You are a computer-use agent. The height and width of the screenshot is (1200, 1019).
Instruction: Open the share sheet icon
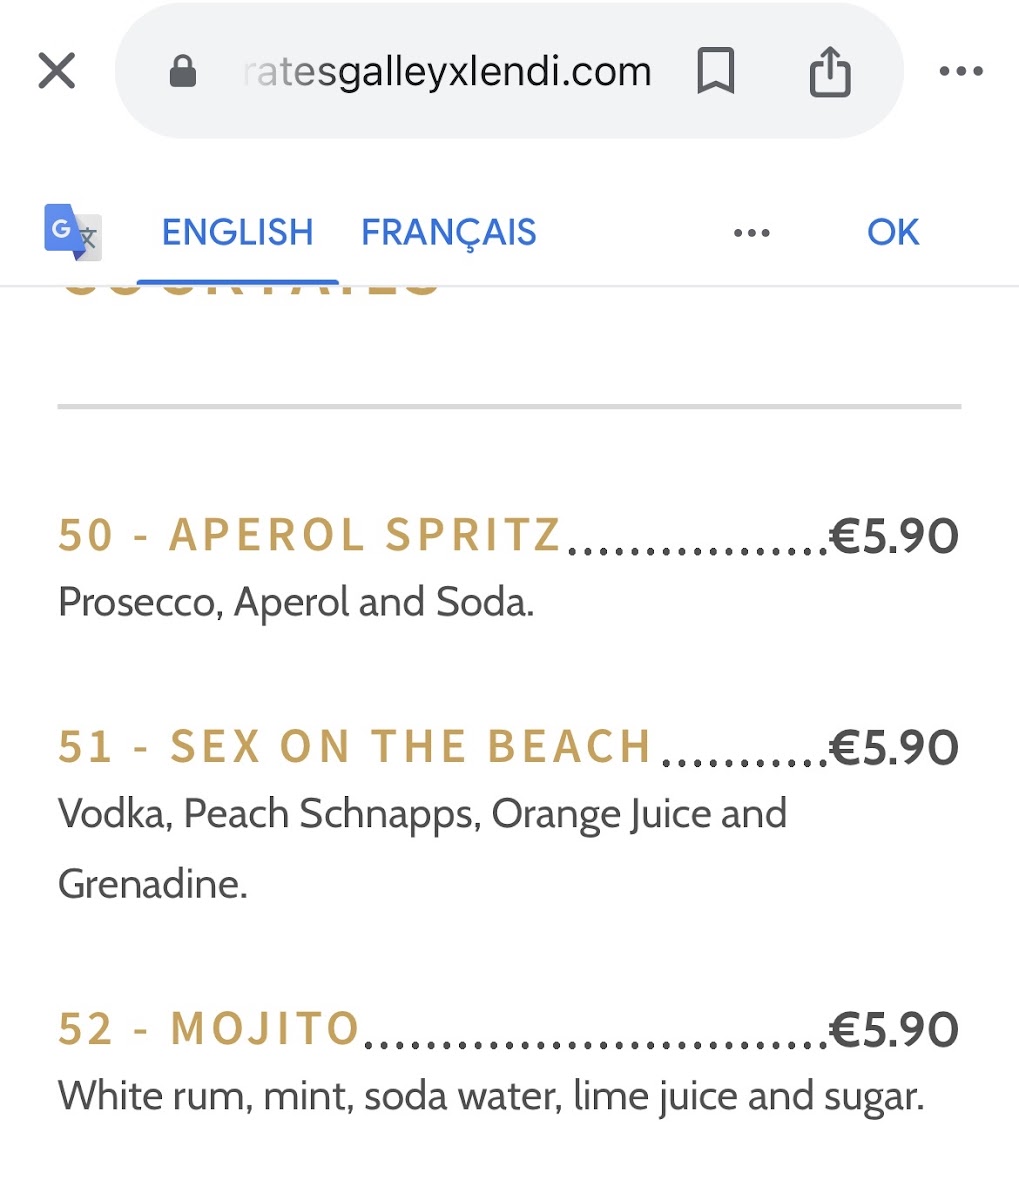click(x=830, y=72)
